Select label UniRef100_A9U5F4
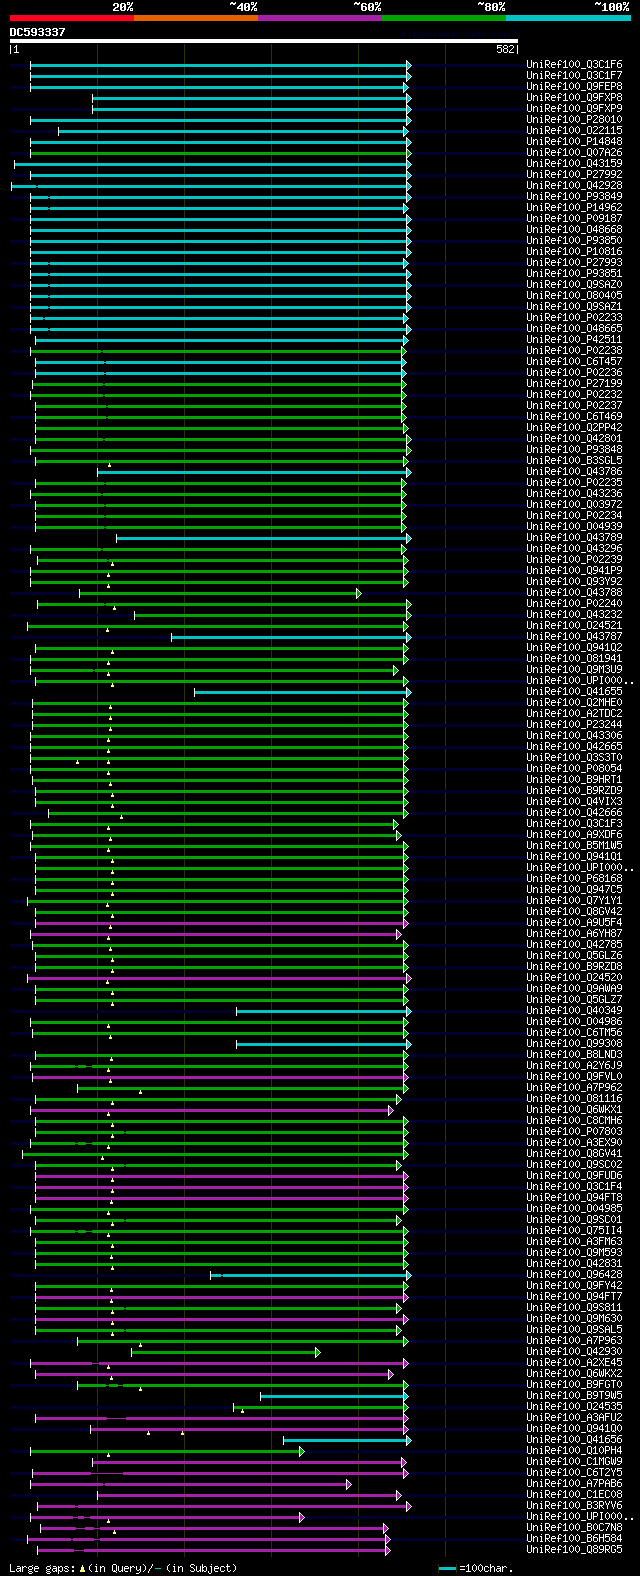 tap(574, 923)
